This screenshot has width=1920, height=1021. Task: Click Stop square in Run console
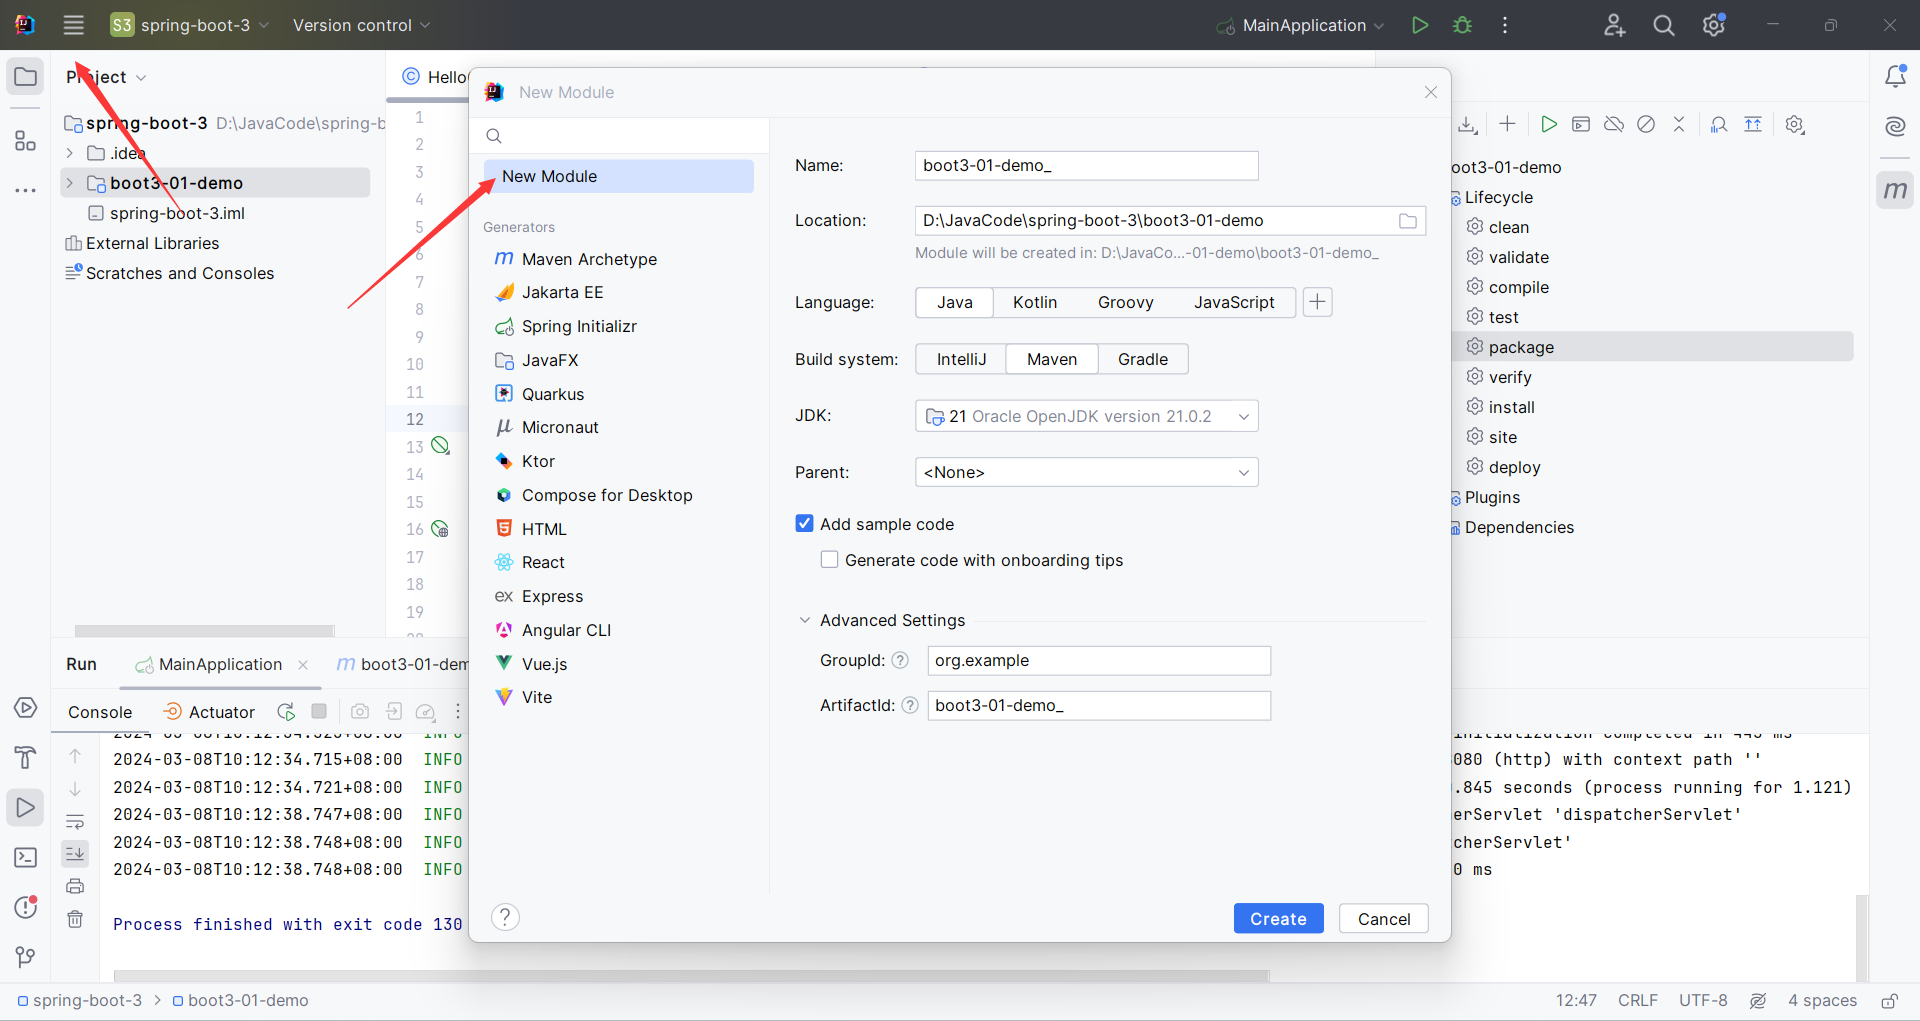(319, 711)
